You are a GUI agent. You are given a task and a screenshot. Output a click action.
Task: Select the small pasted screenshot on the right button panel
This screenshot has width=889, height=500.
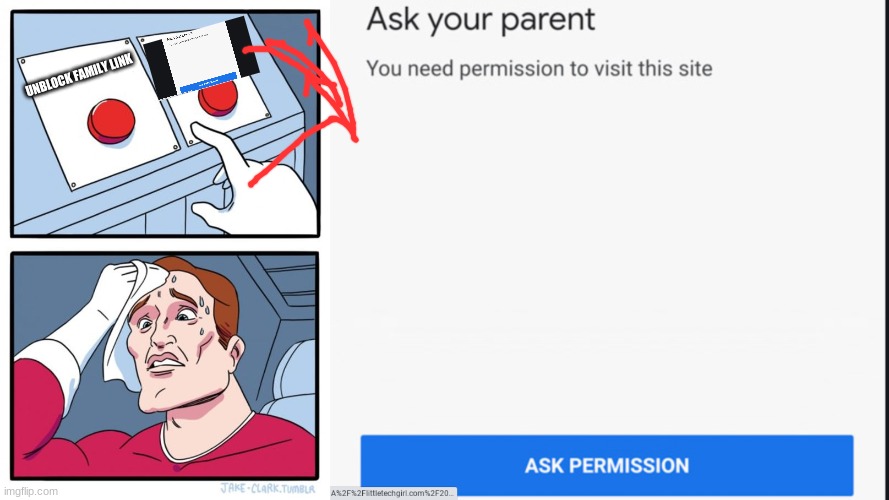pyautogui.click(x=200, y=57)
